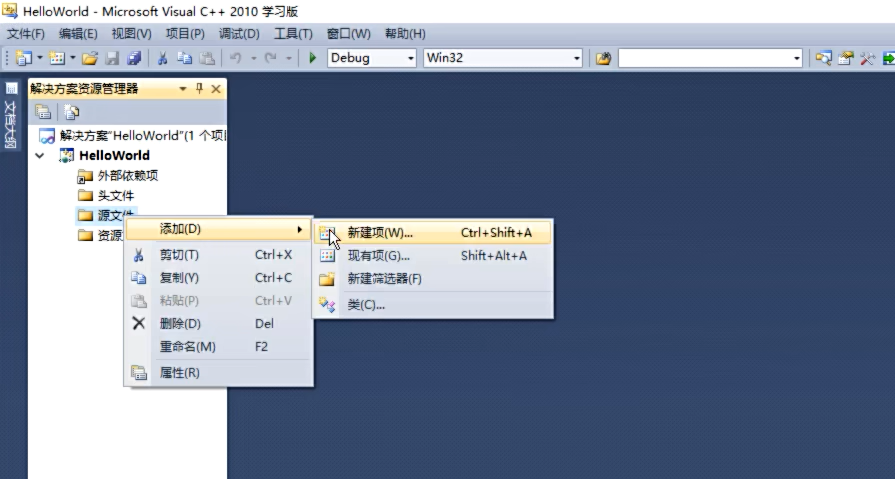Click the properties icon beside 属性(R)
895x479 pixels.
pyautogui.click(x=139, y=373)
